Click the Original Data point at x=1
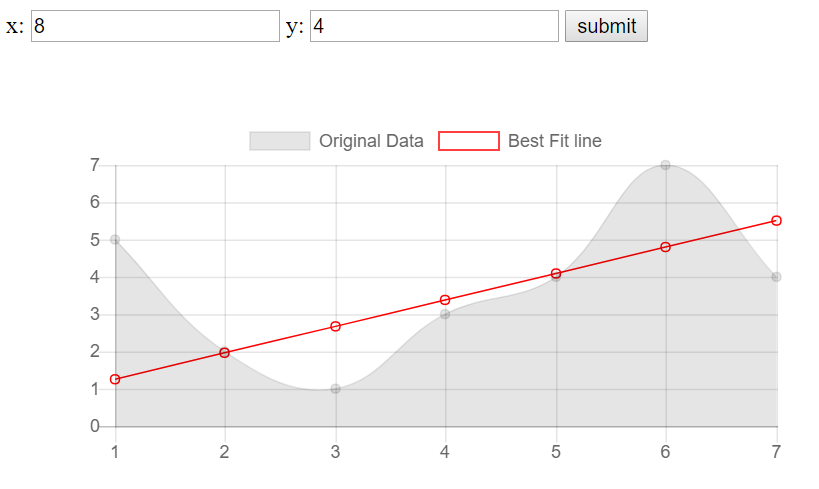 (x=115, y=240)
